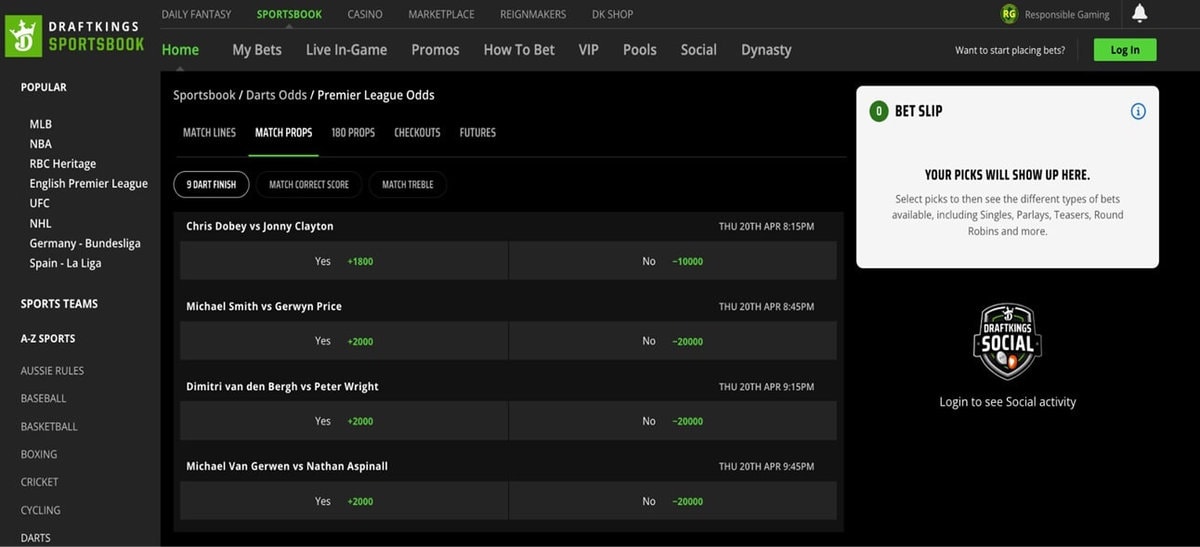
Task: Select Darts in A-Z Sports
Action: point(36,538)
